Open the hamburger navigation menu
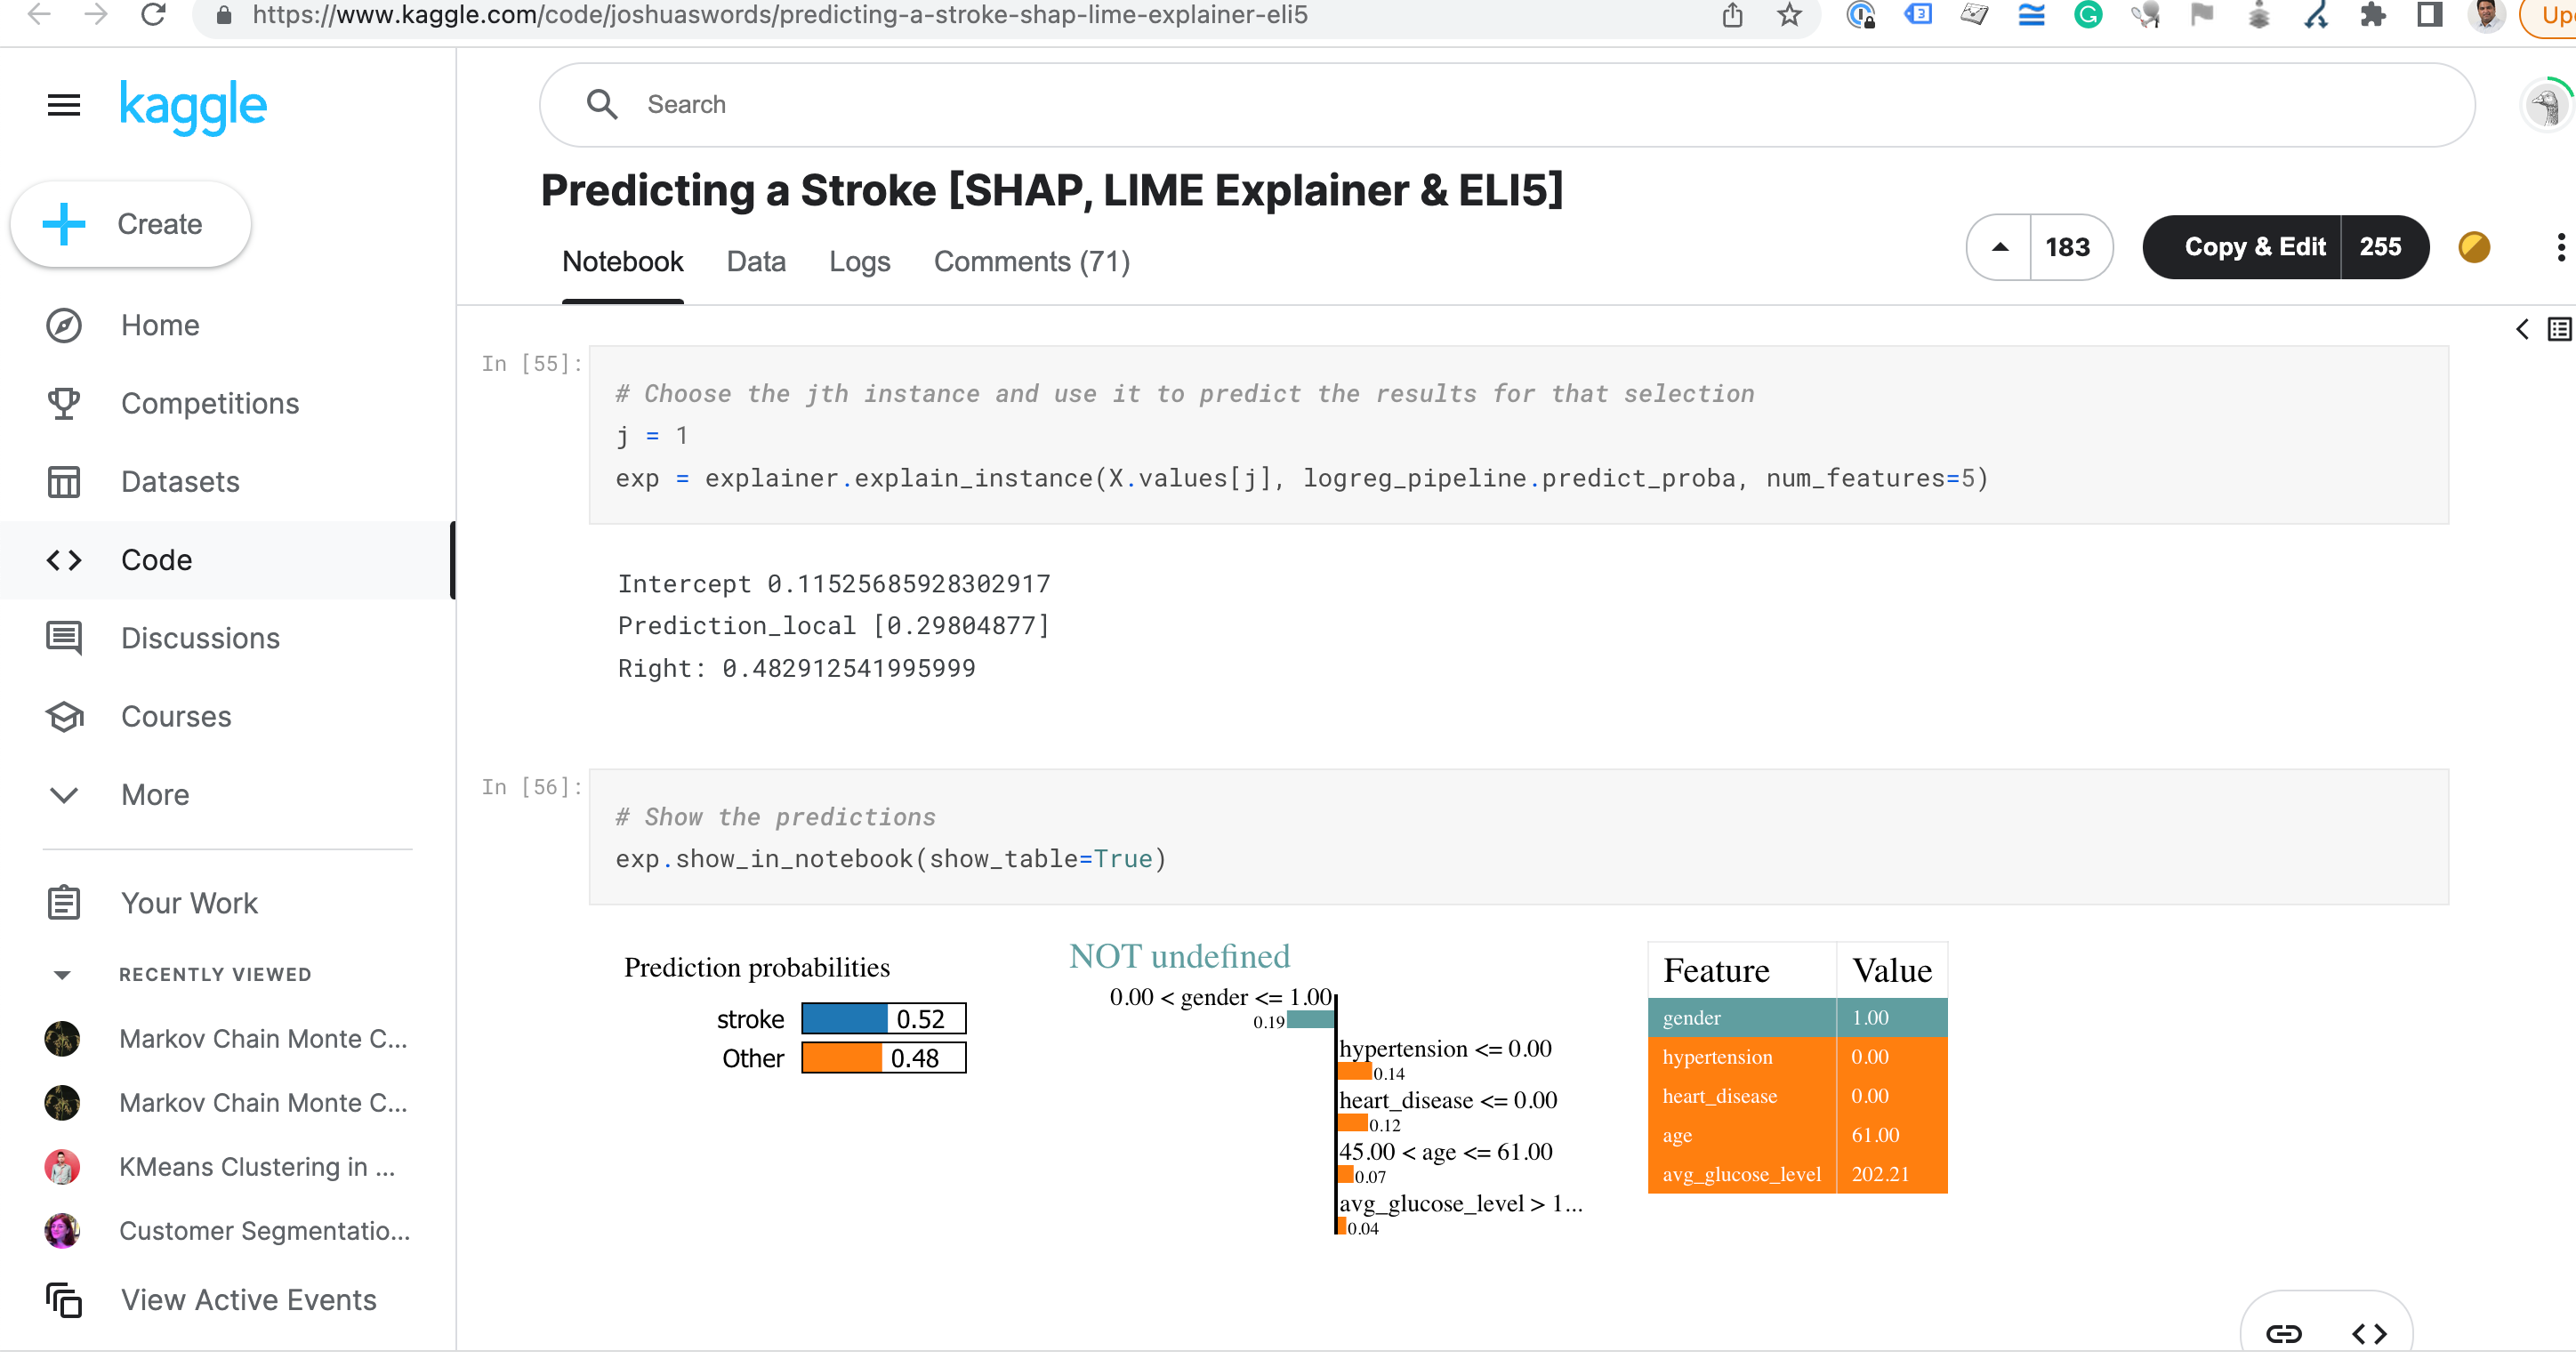2576x1359 pixels. click(63, 104)
